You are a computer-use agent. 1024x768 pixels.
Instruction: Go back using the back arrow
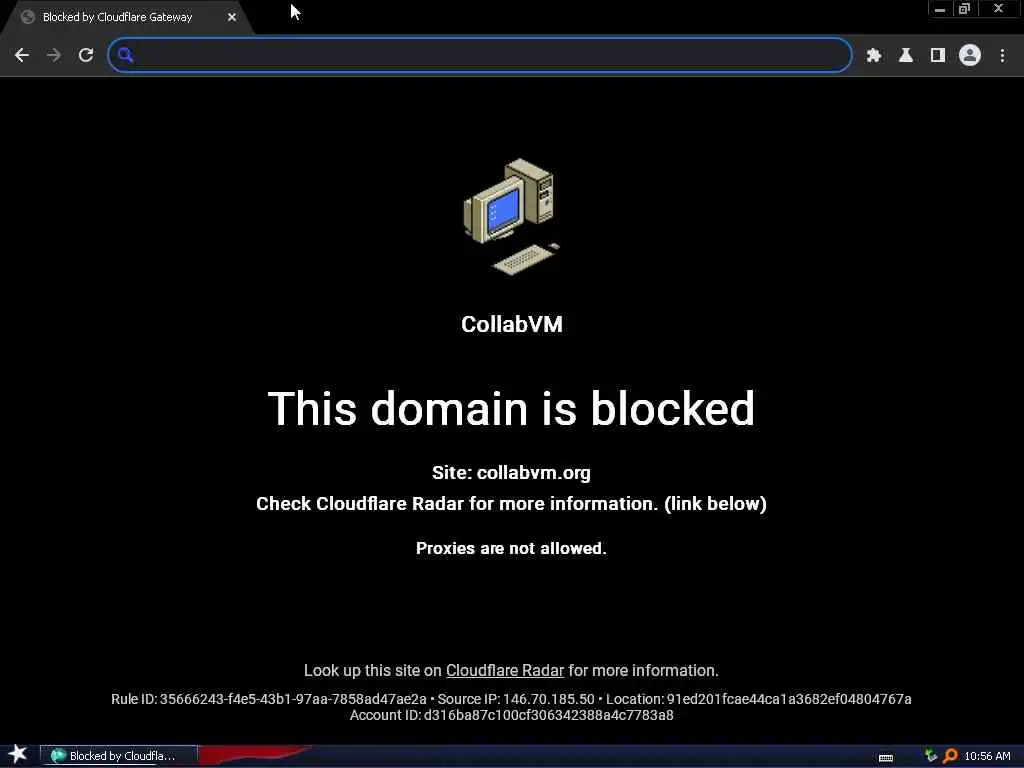(22, 56)
